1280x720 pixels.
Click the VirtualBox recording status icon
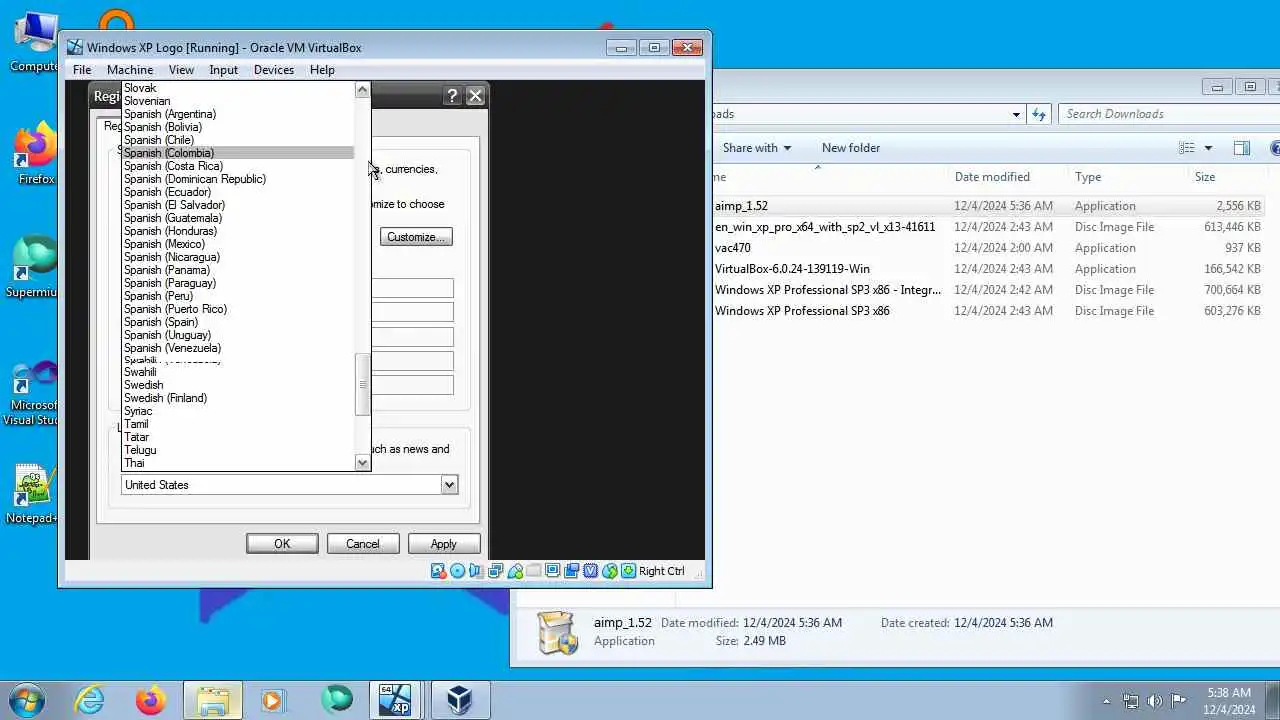click(x=571, y=571)
